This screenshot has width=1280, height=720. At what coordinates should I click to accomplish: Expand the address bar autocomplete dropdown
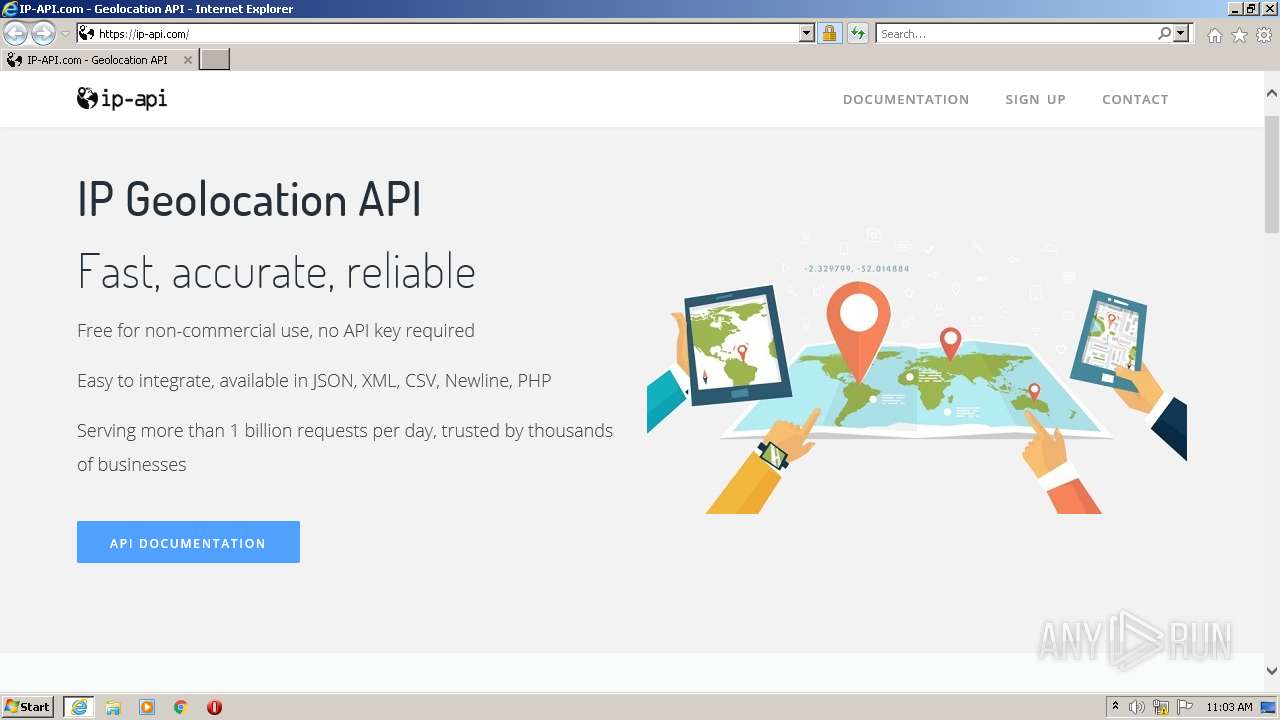point(807,33)
